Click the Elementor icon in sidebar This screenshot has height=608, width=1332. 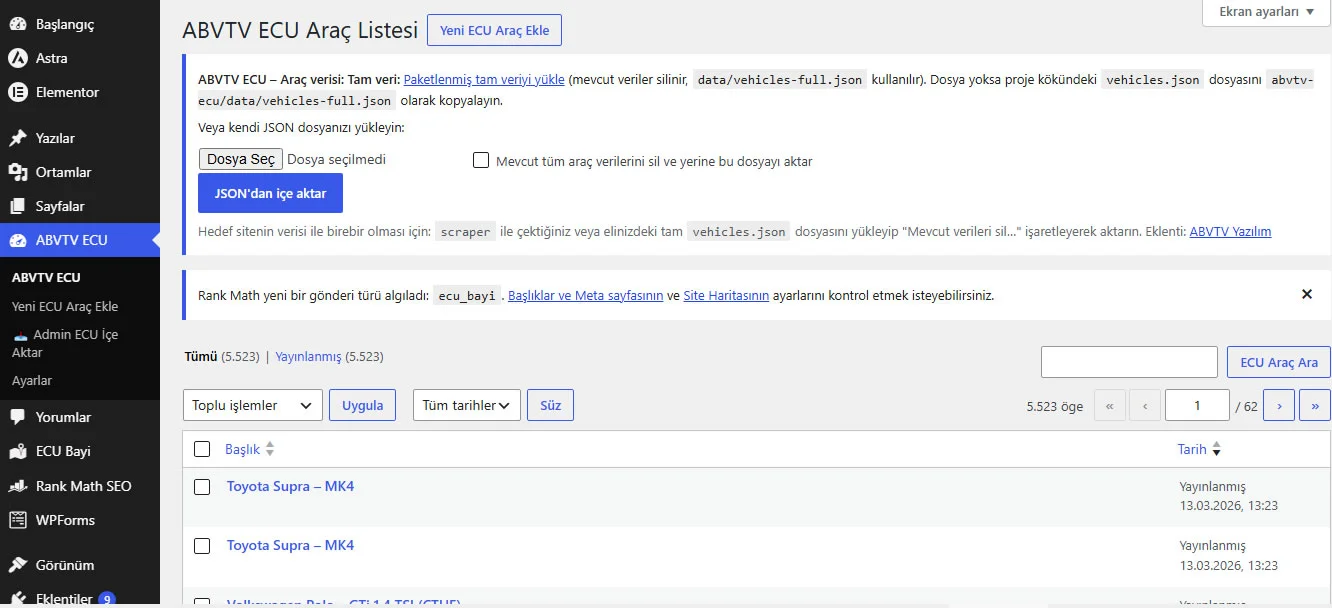coord(17,92)
